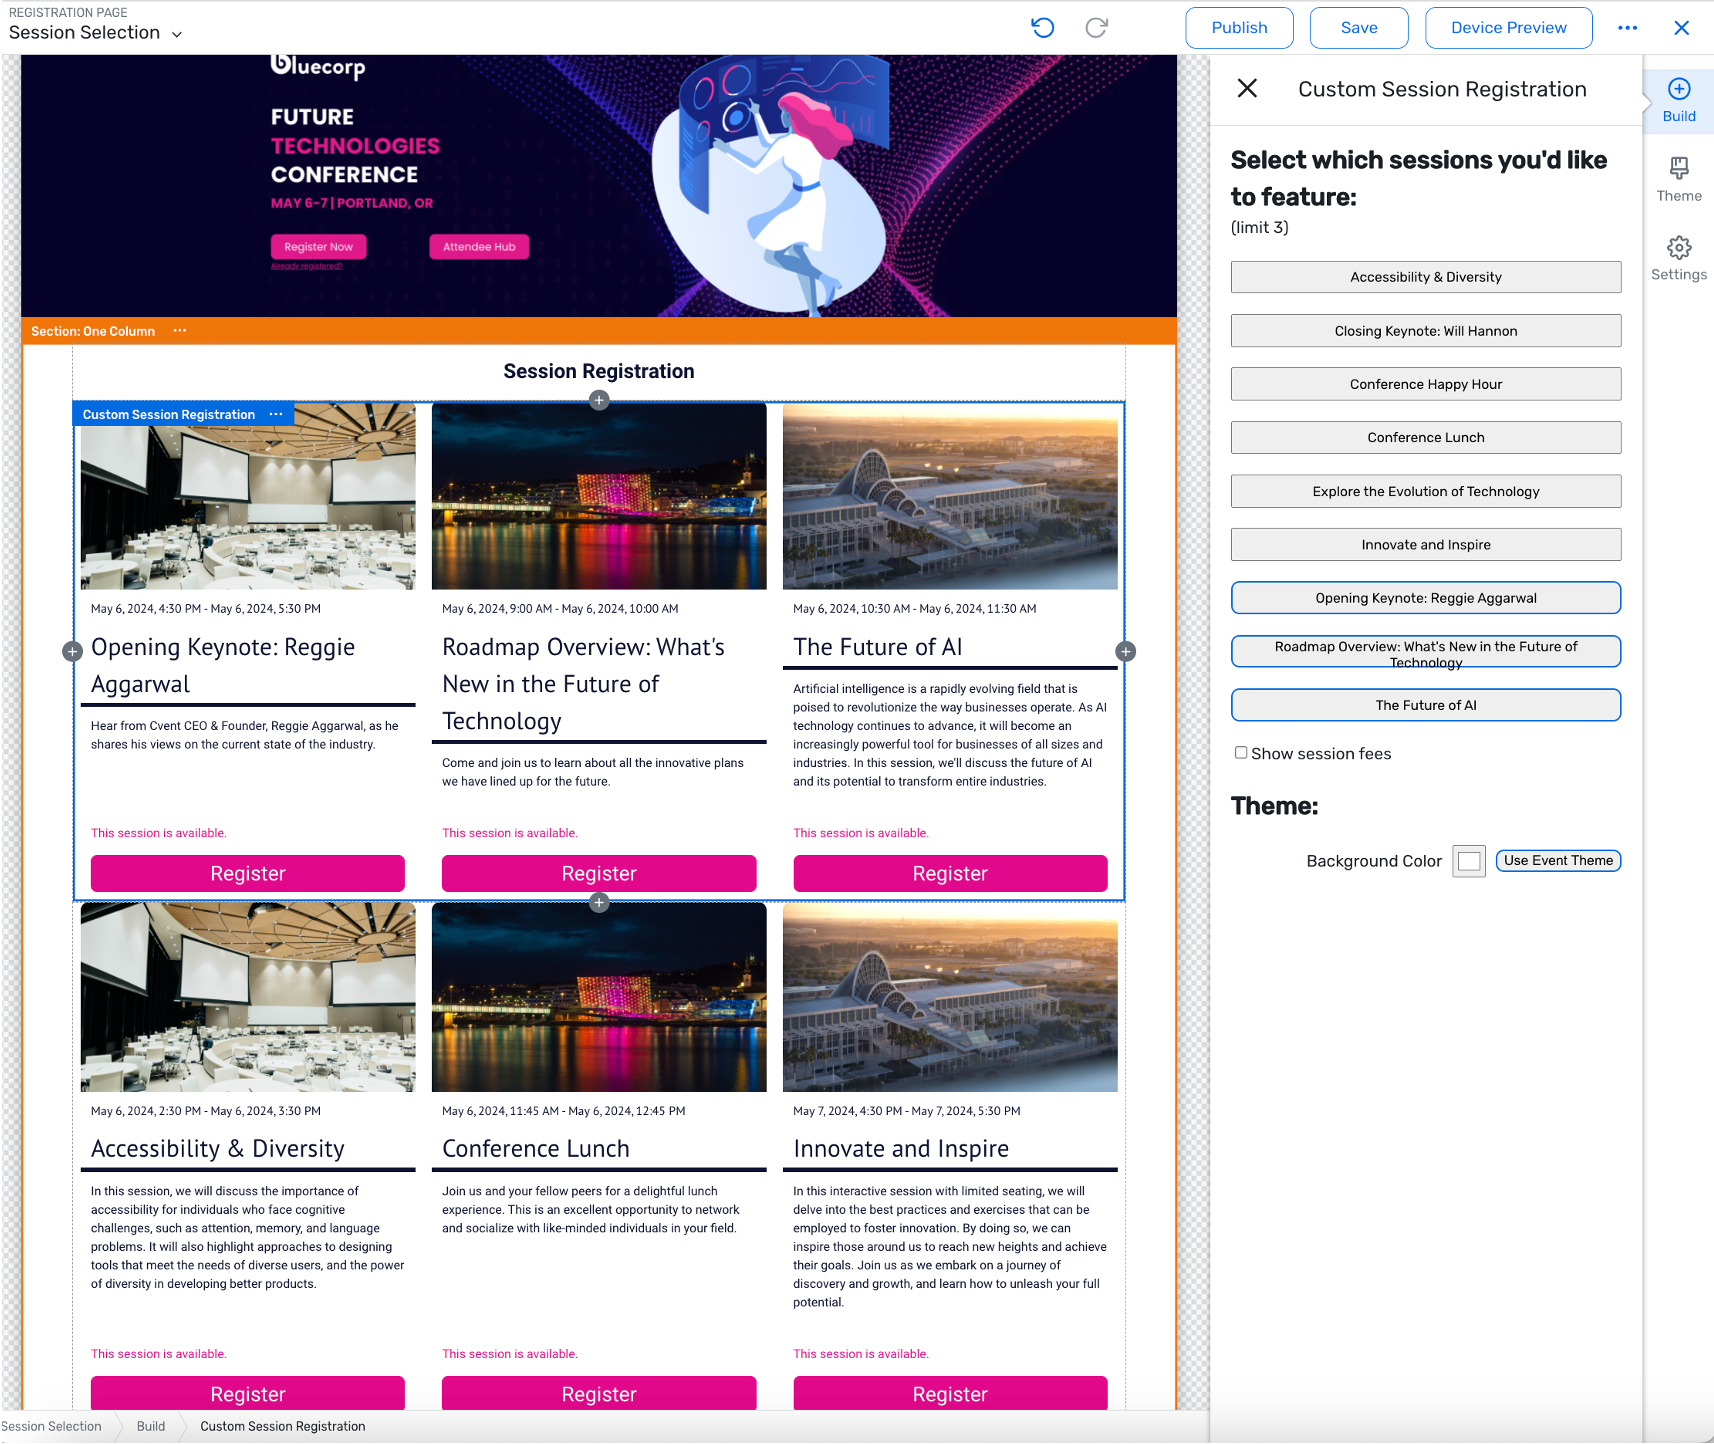Click the Session Selection breadcrumb
Viewport: 1714px width, 1444px height.
coord(51,1426)
